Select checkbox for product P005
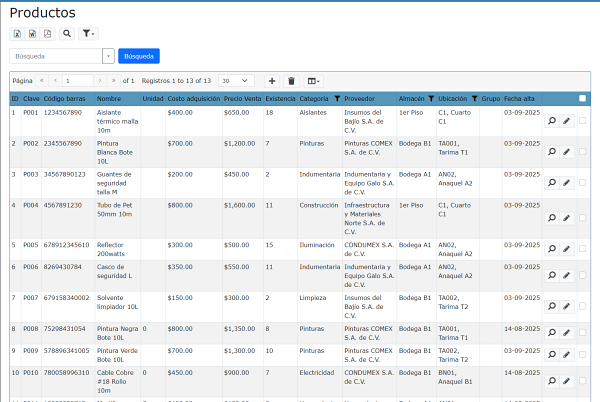The width and height of the screenshot is (600, 402). (x=582, y=250)
